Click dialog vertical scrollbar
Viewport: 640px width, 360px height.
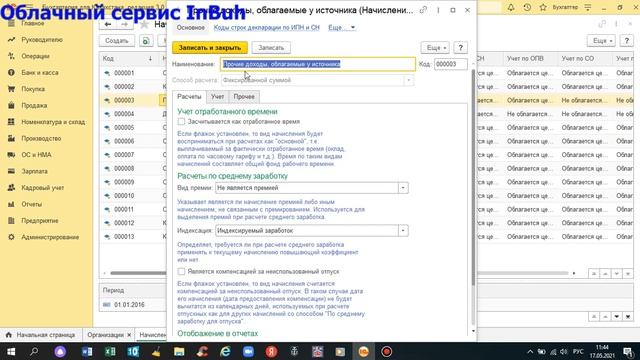click(x=473, y=176)
